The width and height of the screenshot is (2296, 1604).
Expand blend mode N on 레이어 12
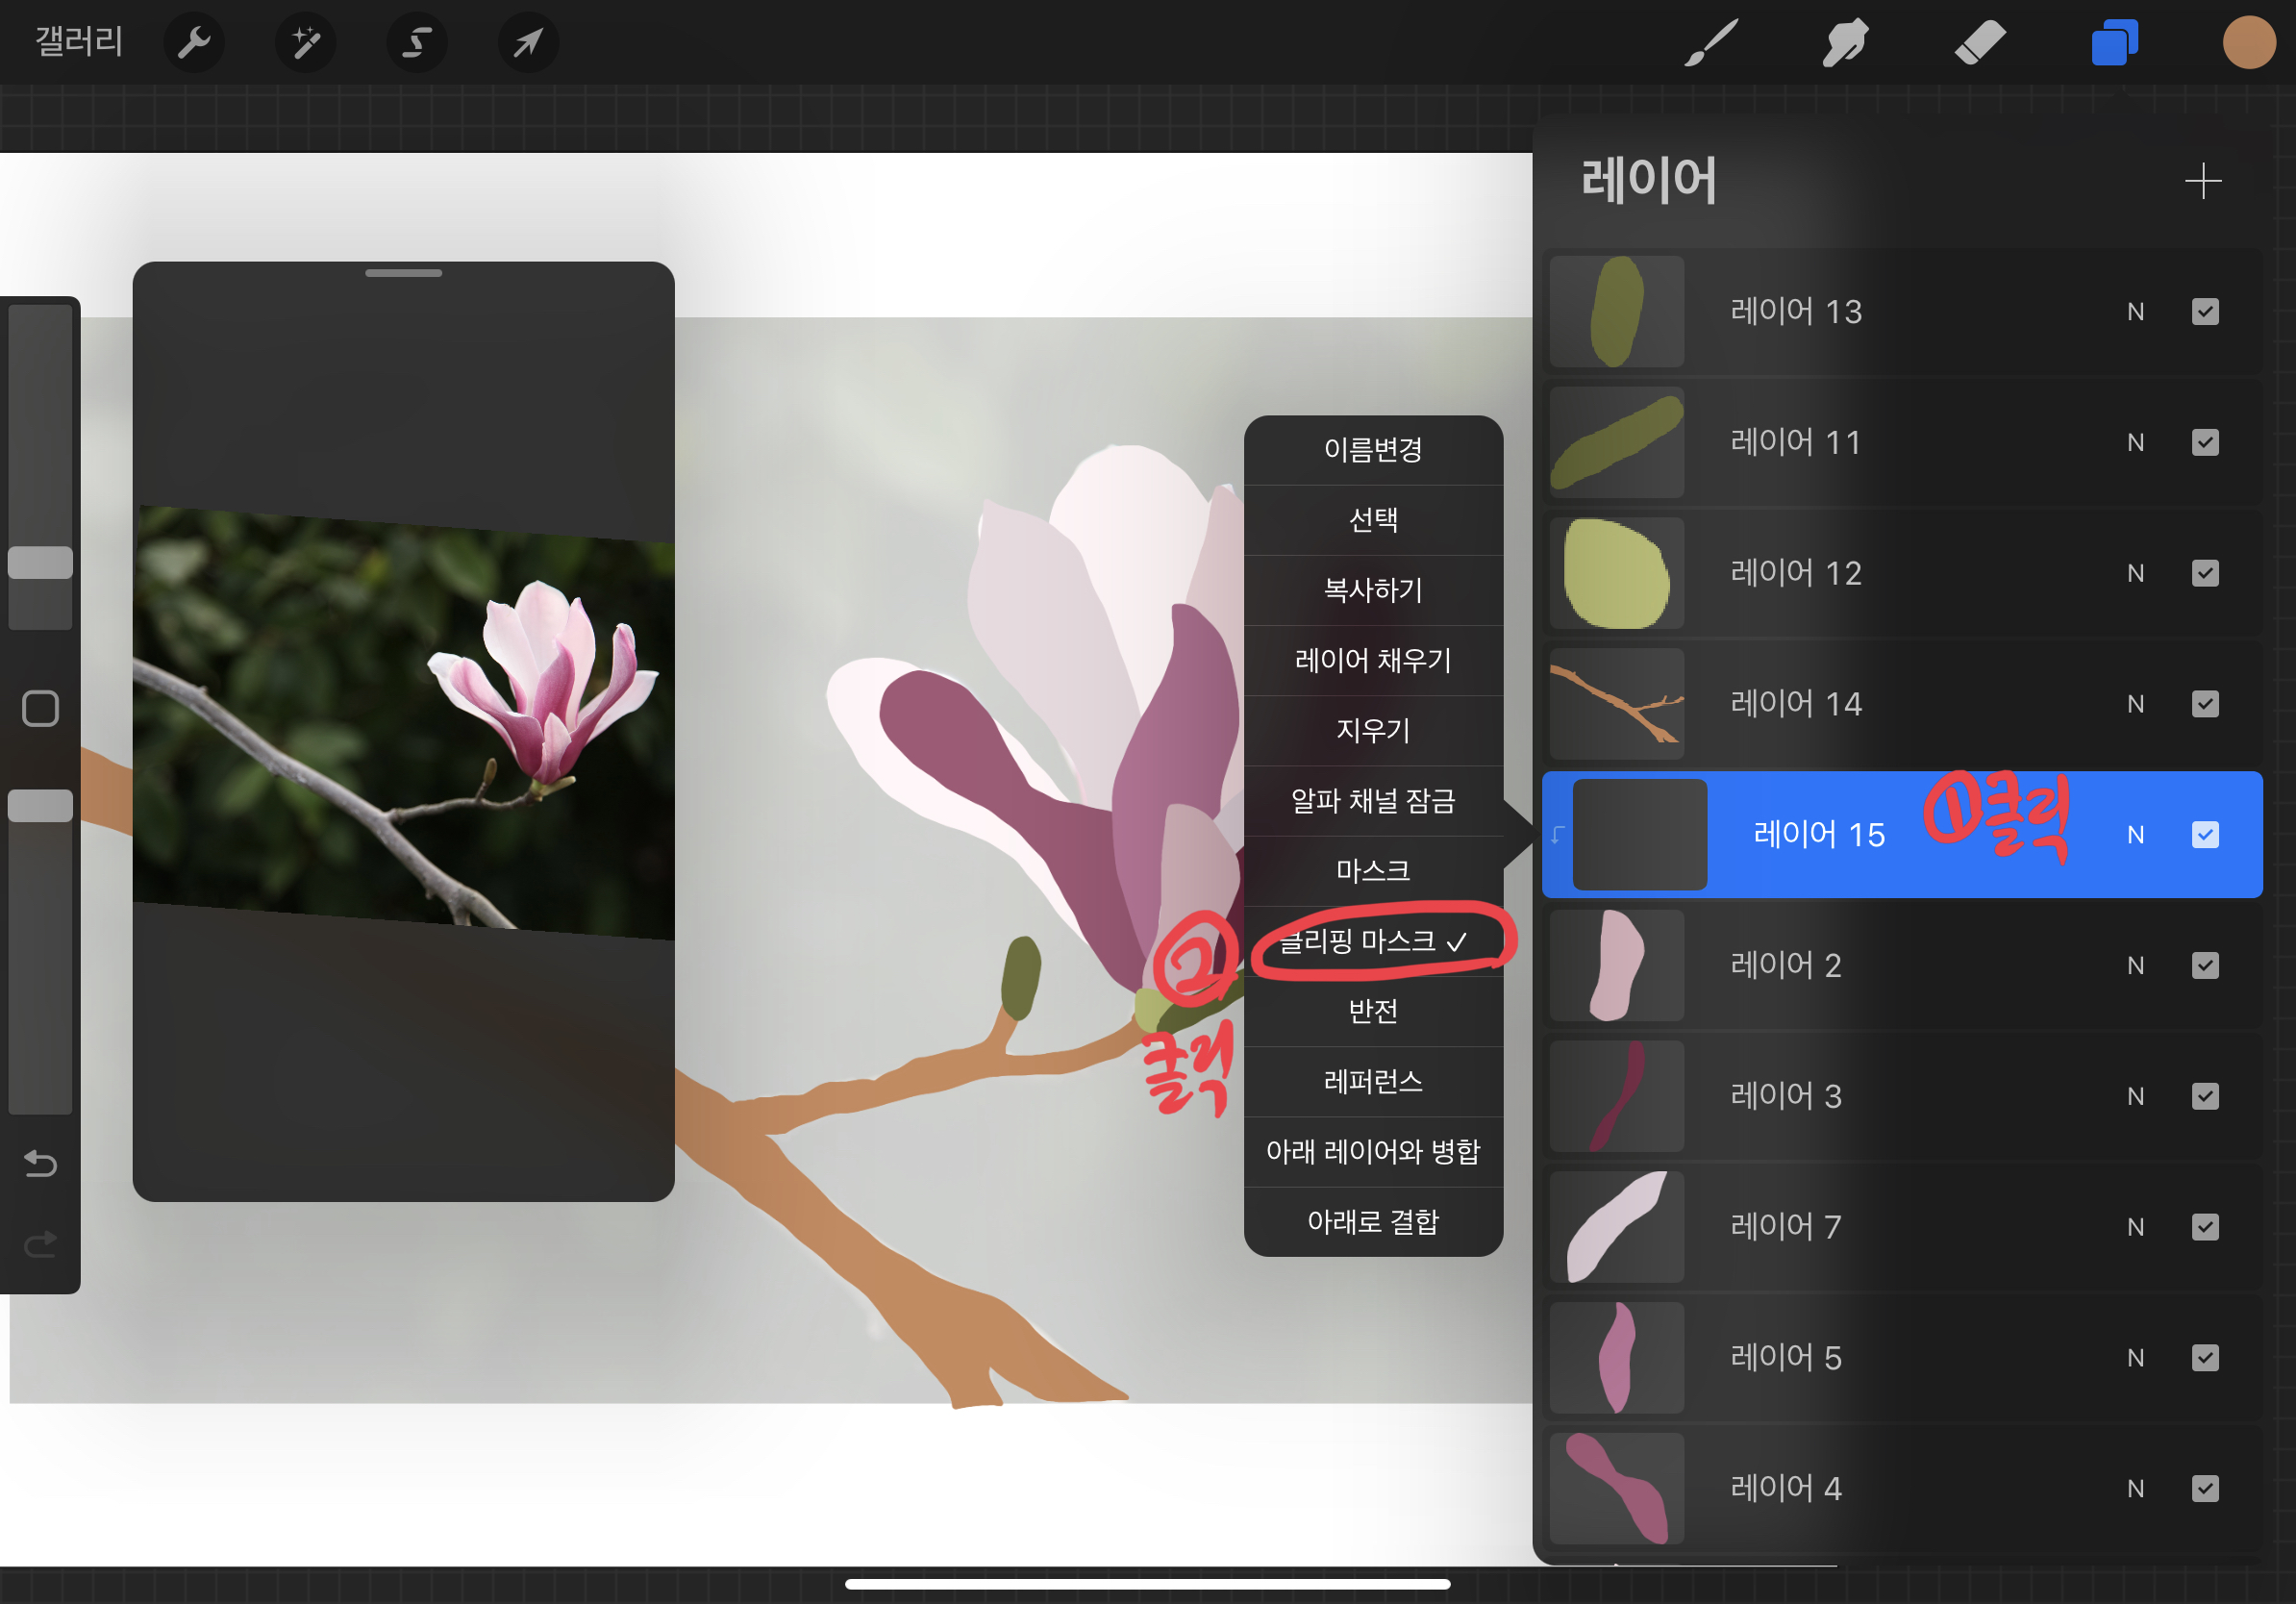click(2135, 573)
